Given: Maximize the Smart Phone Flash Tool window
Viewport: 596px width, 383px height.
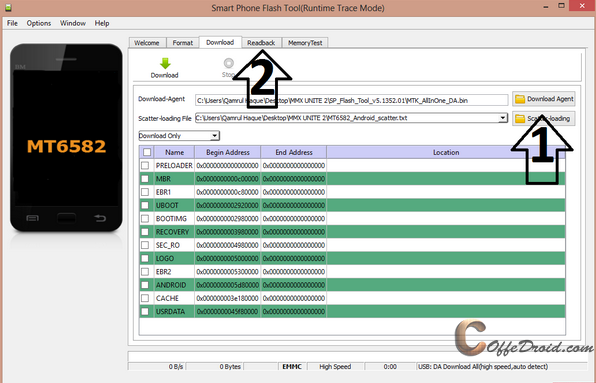Looking at the screenshot, I should click(x=561, y=6).
